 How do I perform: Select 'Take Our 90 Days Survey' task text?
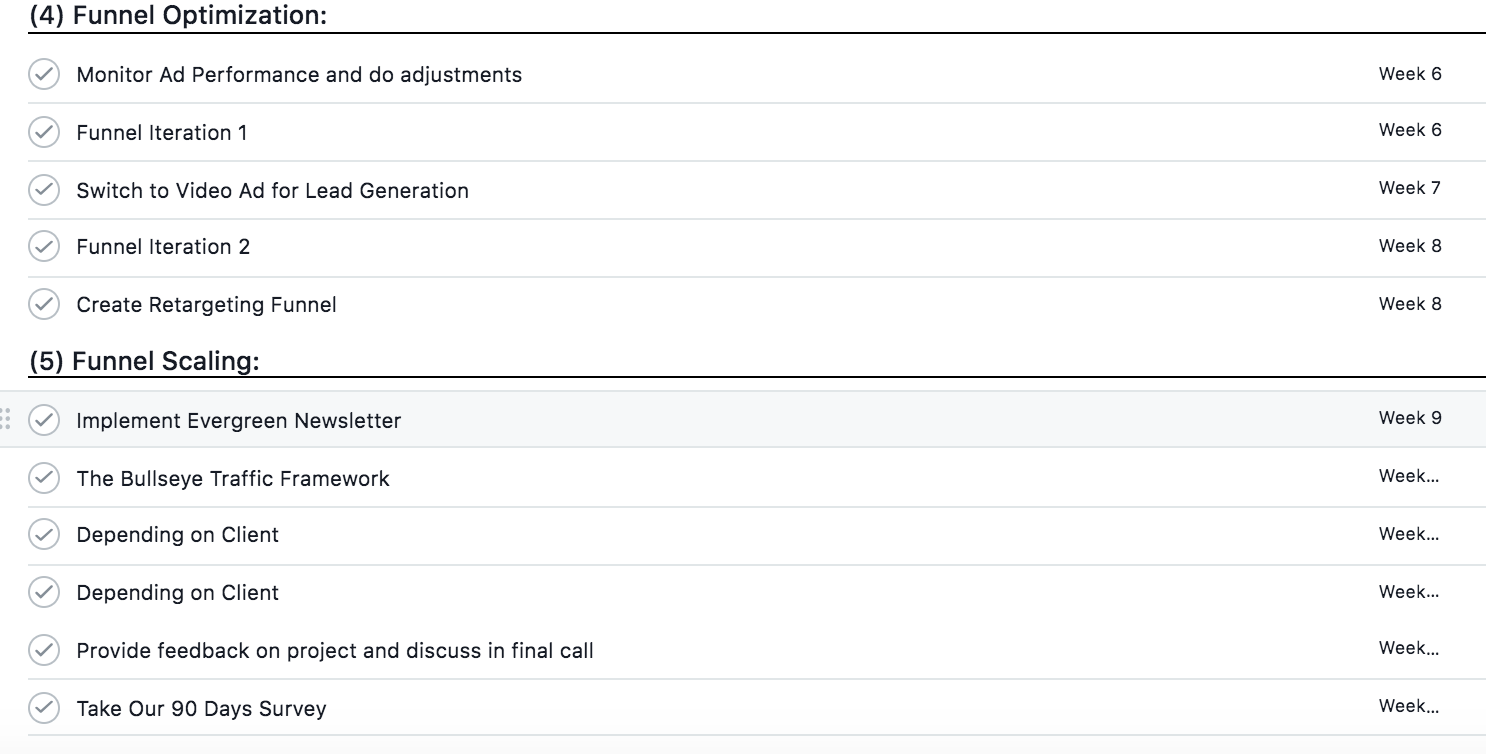(201, 709)
